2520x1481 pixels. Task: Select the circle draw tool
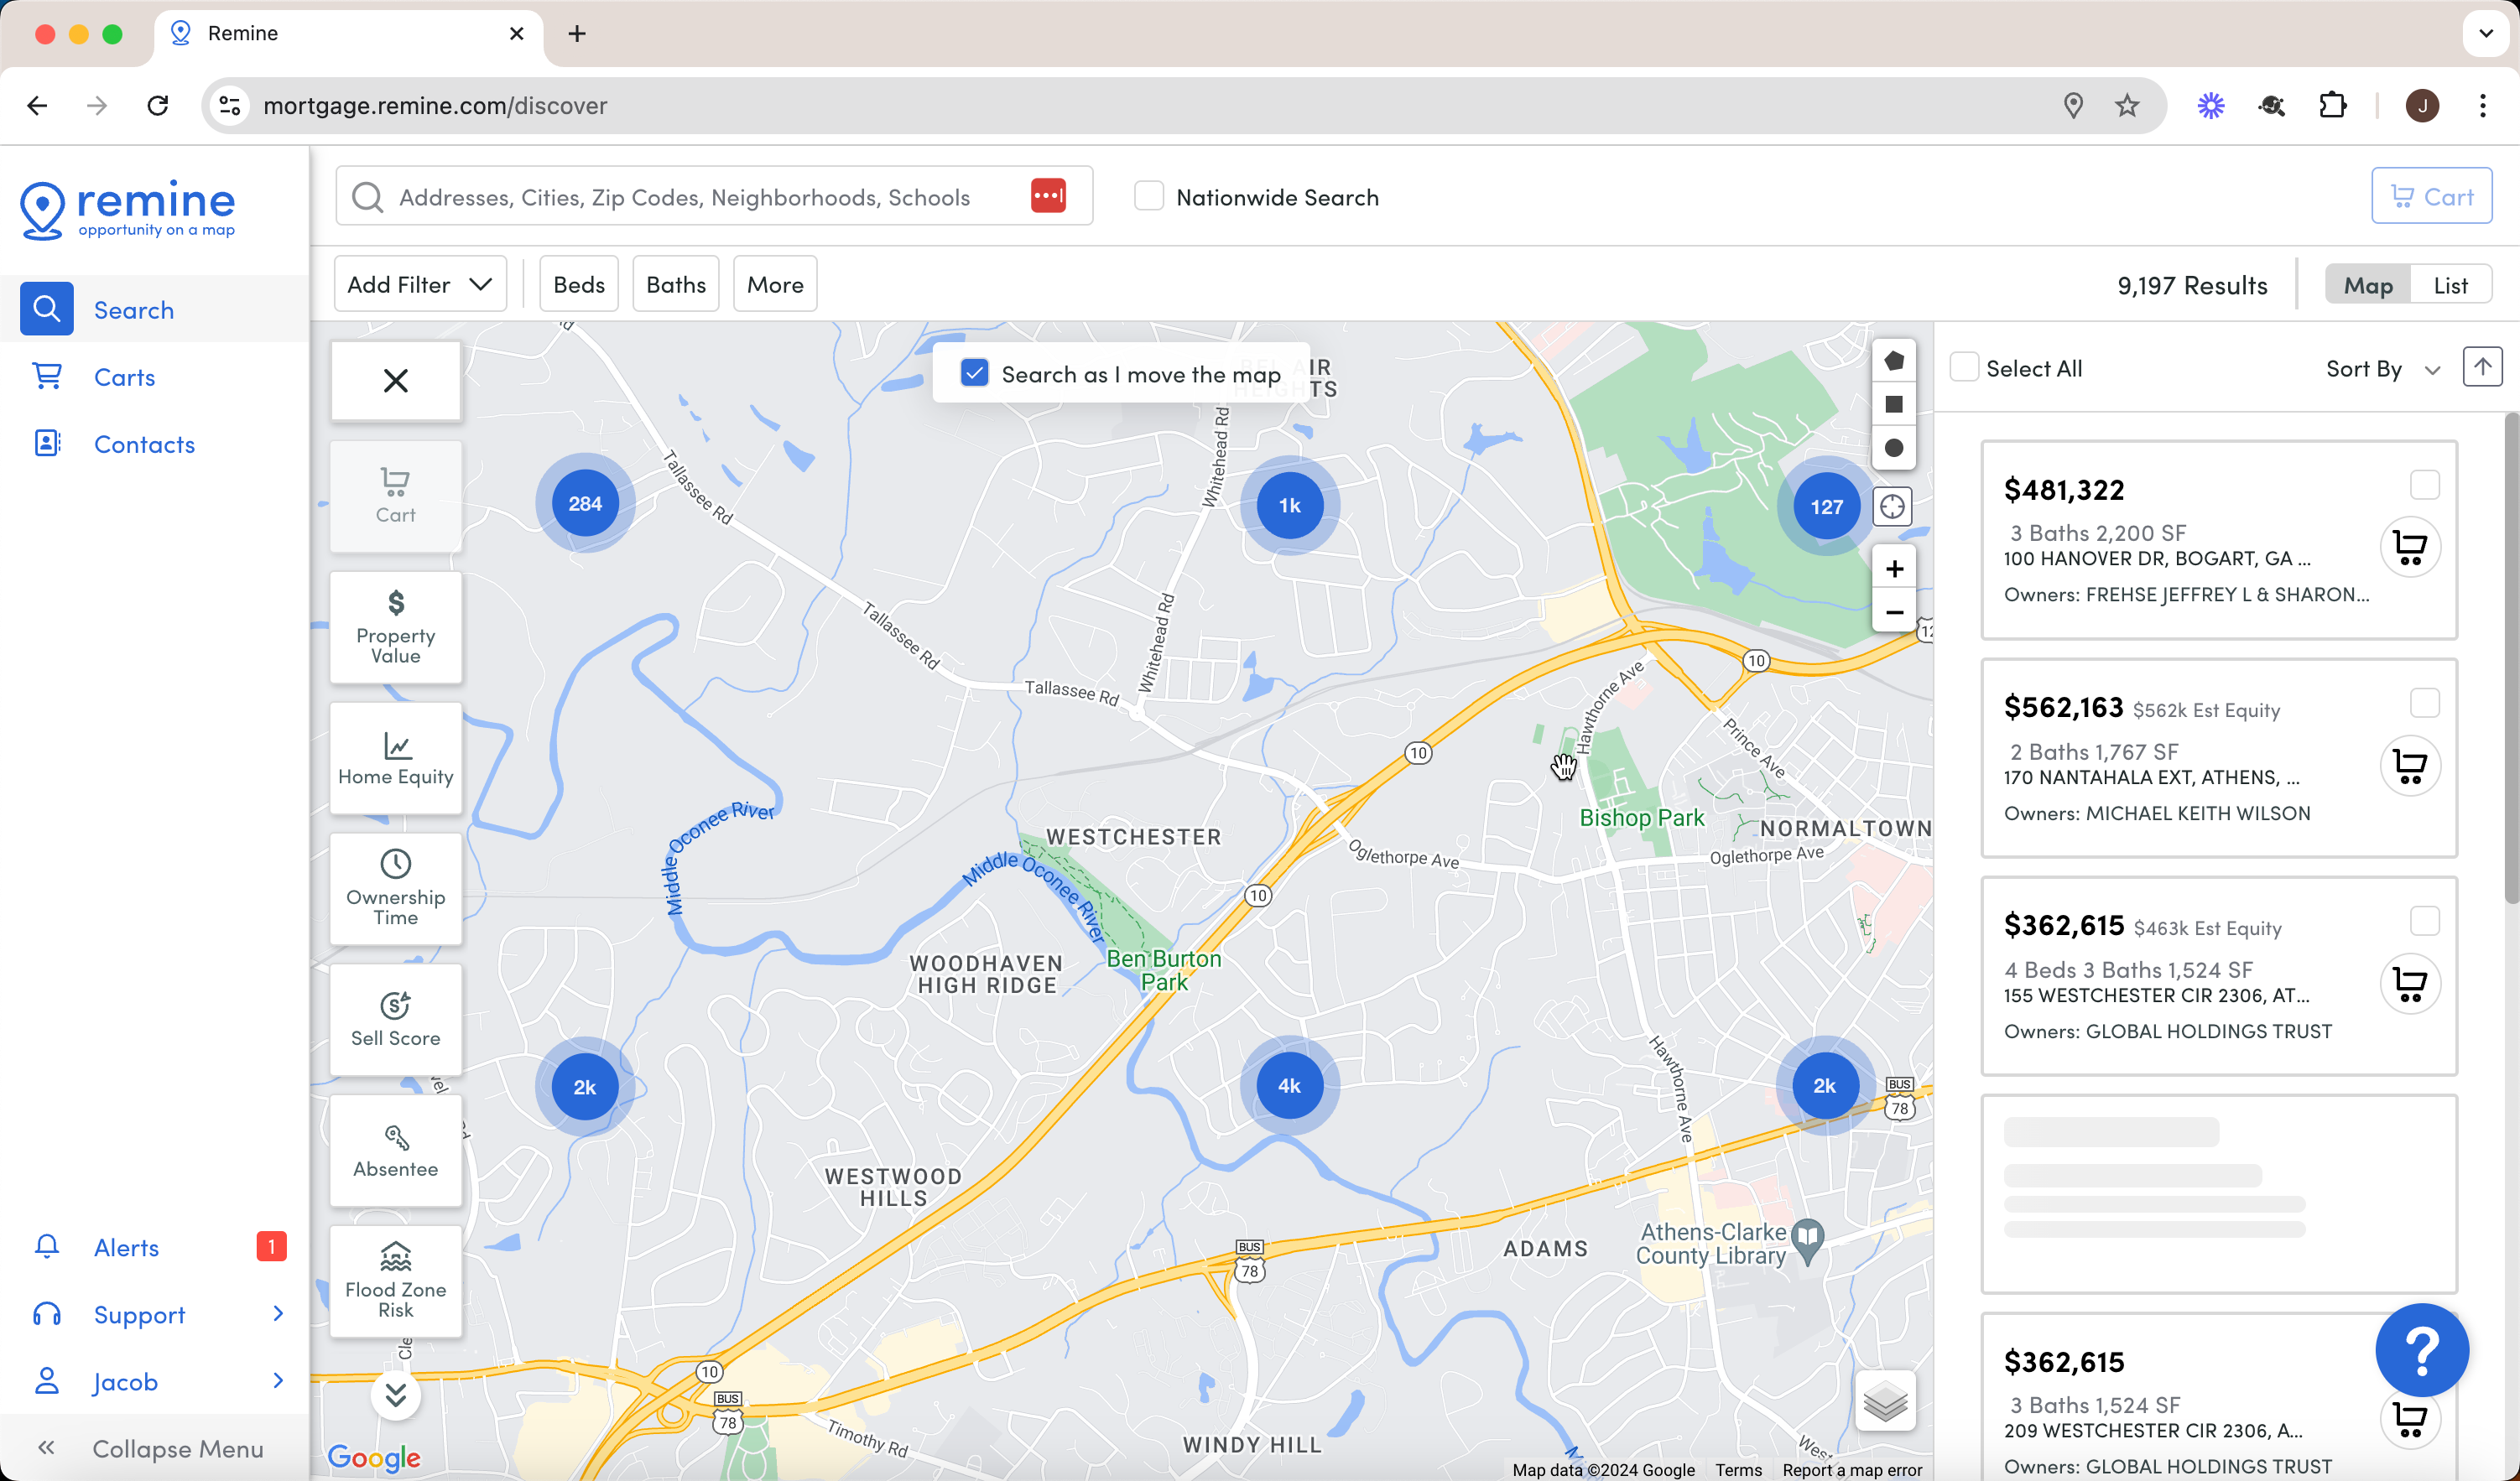pos(1893,448)
